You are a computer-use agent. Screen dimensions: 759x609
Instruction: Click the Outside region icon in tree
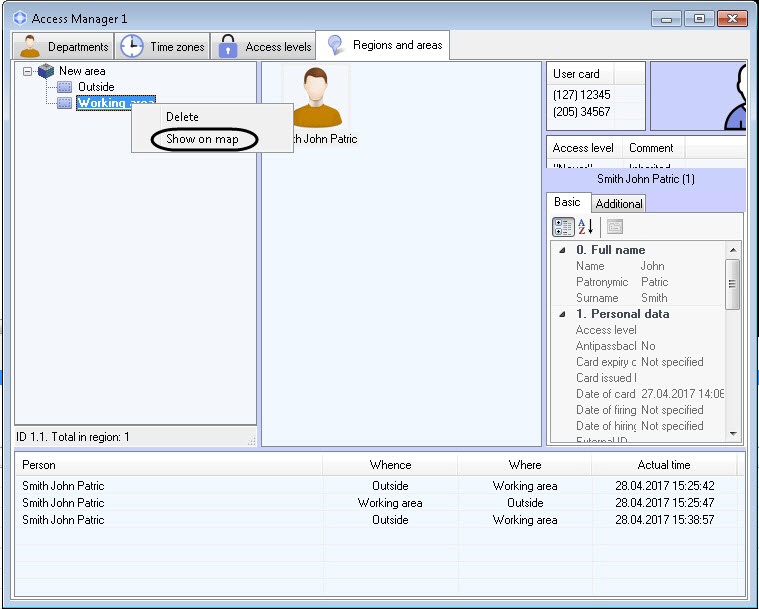(x=65, y=87)
